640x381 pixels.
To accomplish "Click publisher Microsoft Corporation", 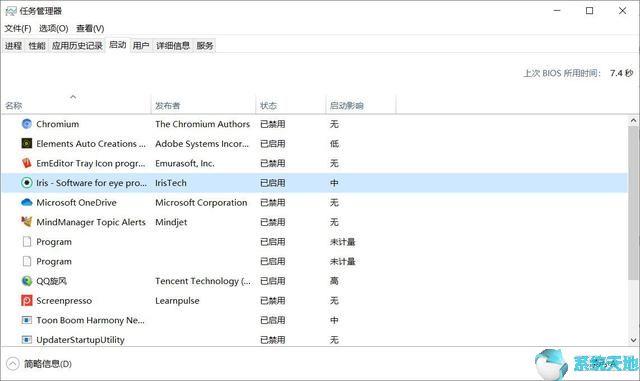I will tap(201, 202).
